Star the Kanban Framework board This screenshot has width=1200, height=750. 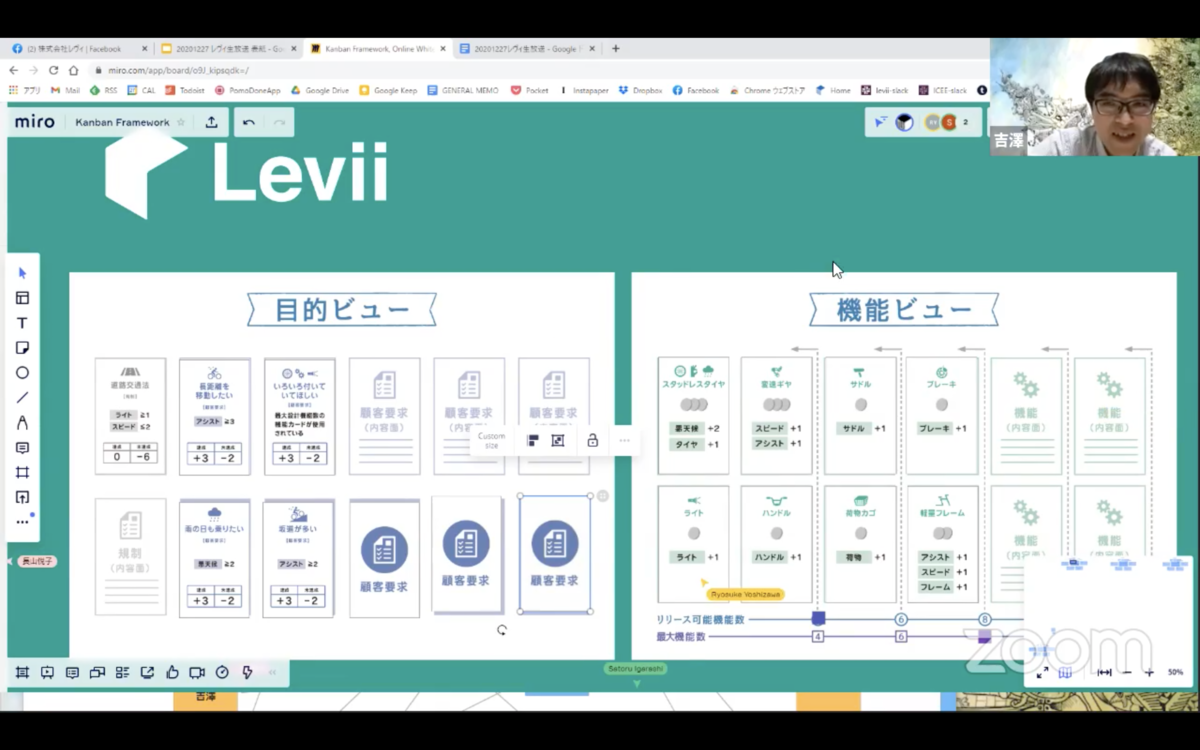[181, 122]
